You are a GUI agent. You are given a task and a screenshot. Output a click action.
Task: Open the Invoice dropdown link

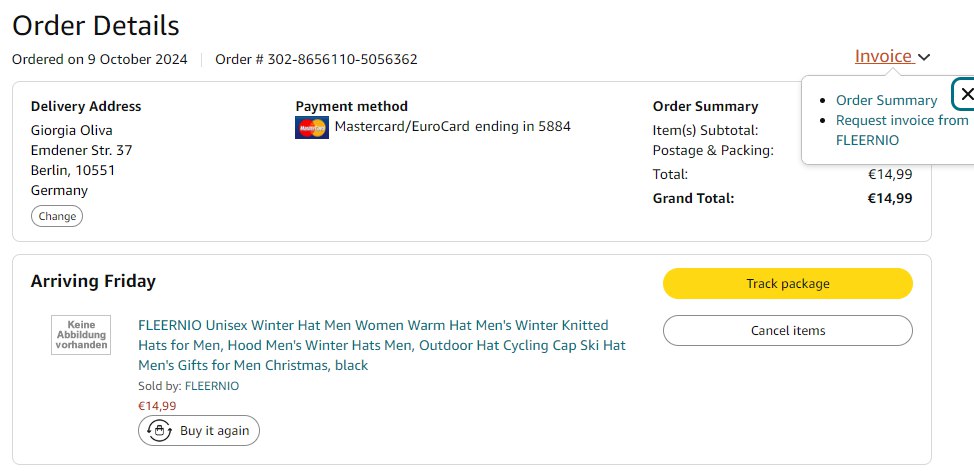click(883, 56)
